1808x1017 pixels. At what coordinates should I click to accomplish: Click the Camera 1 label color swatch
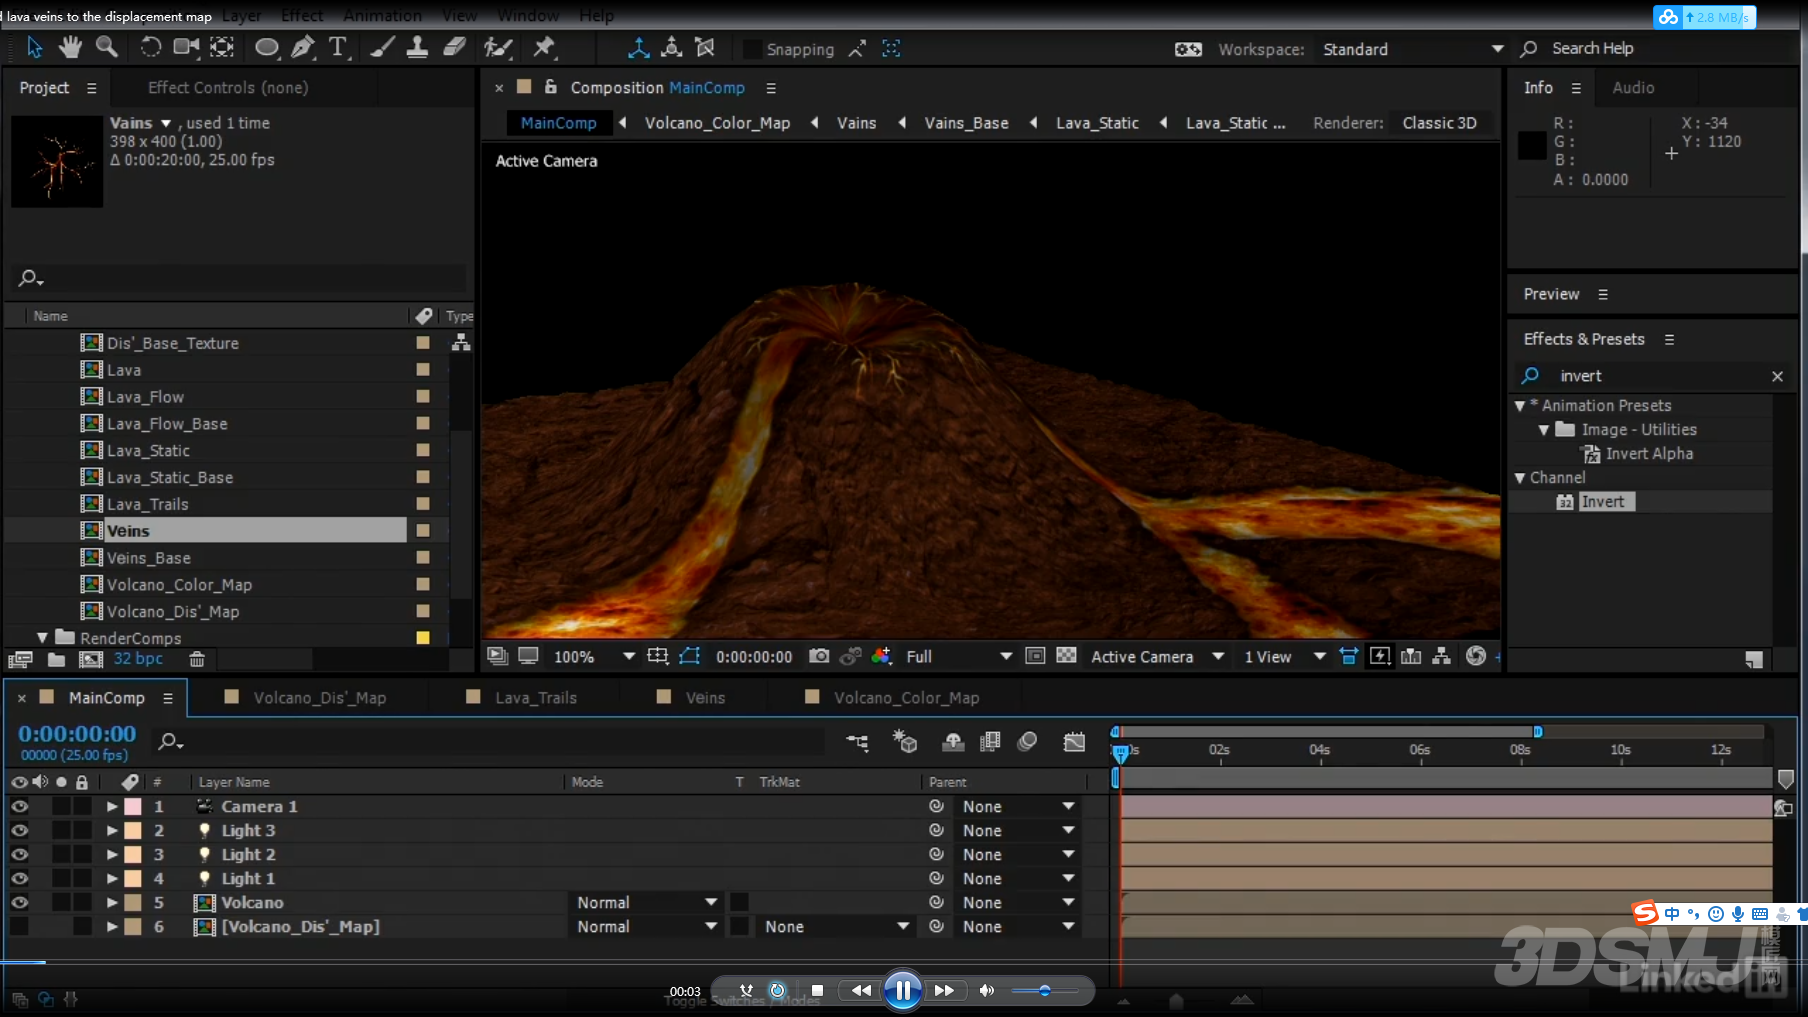tap(133, 806)
